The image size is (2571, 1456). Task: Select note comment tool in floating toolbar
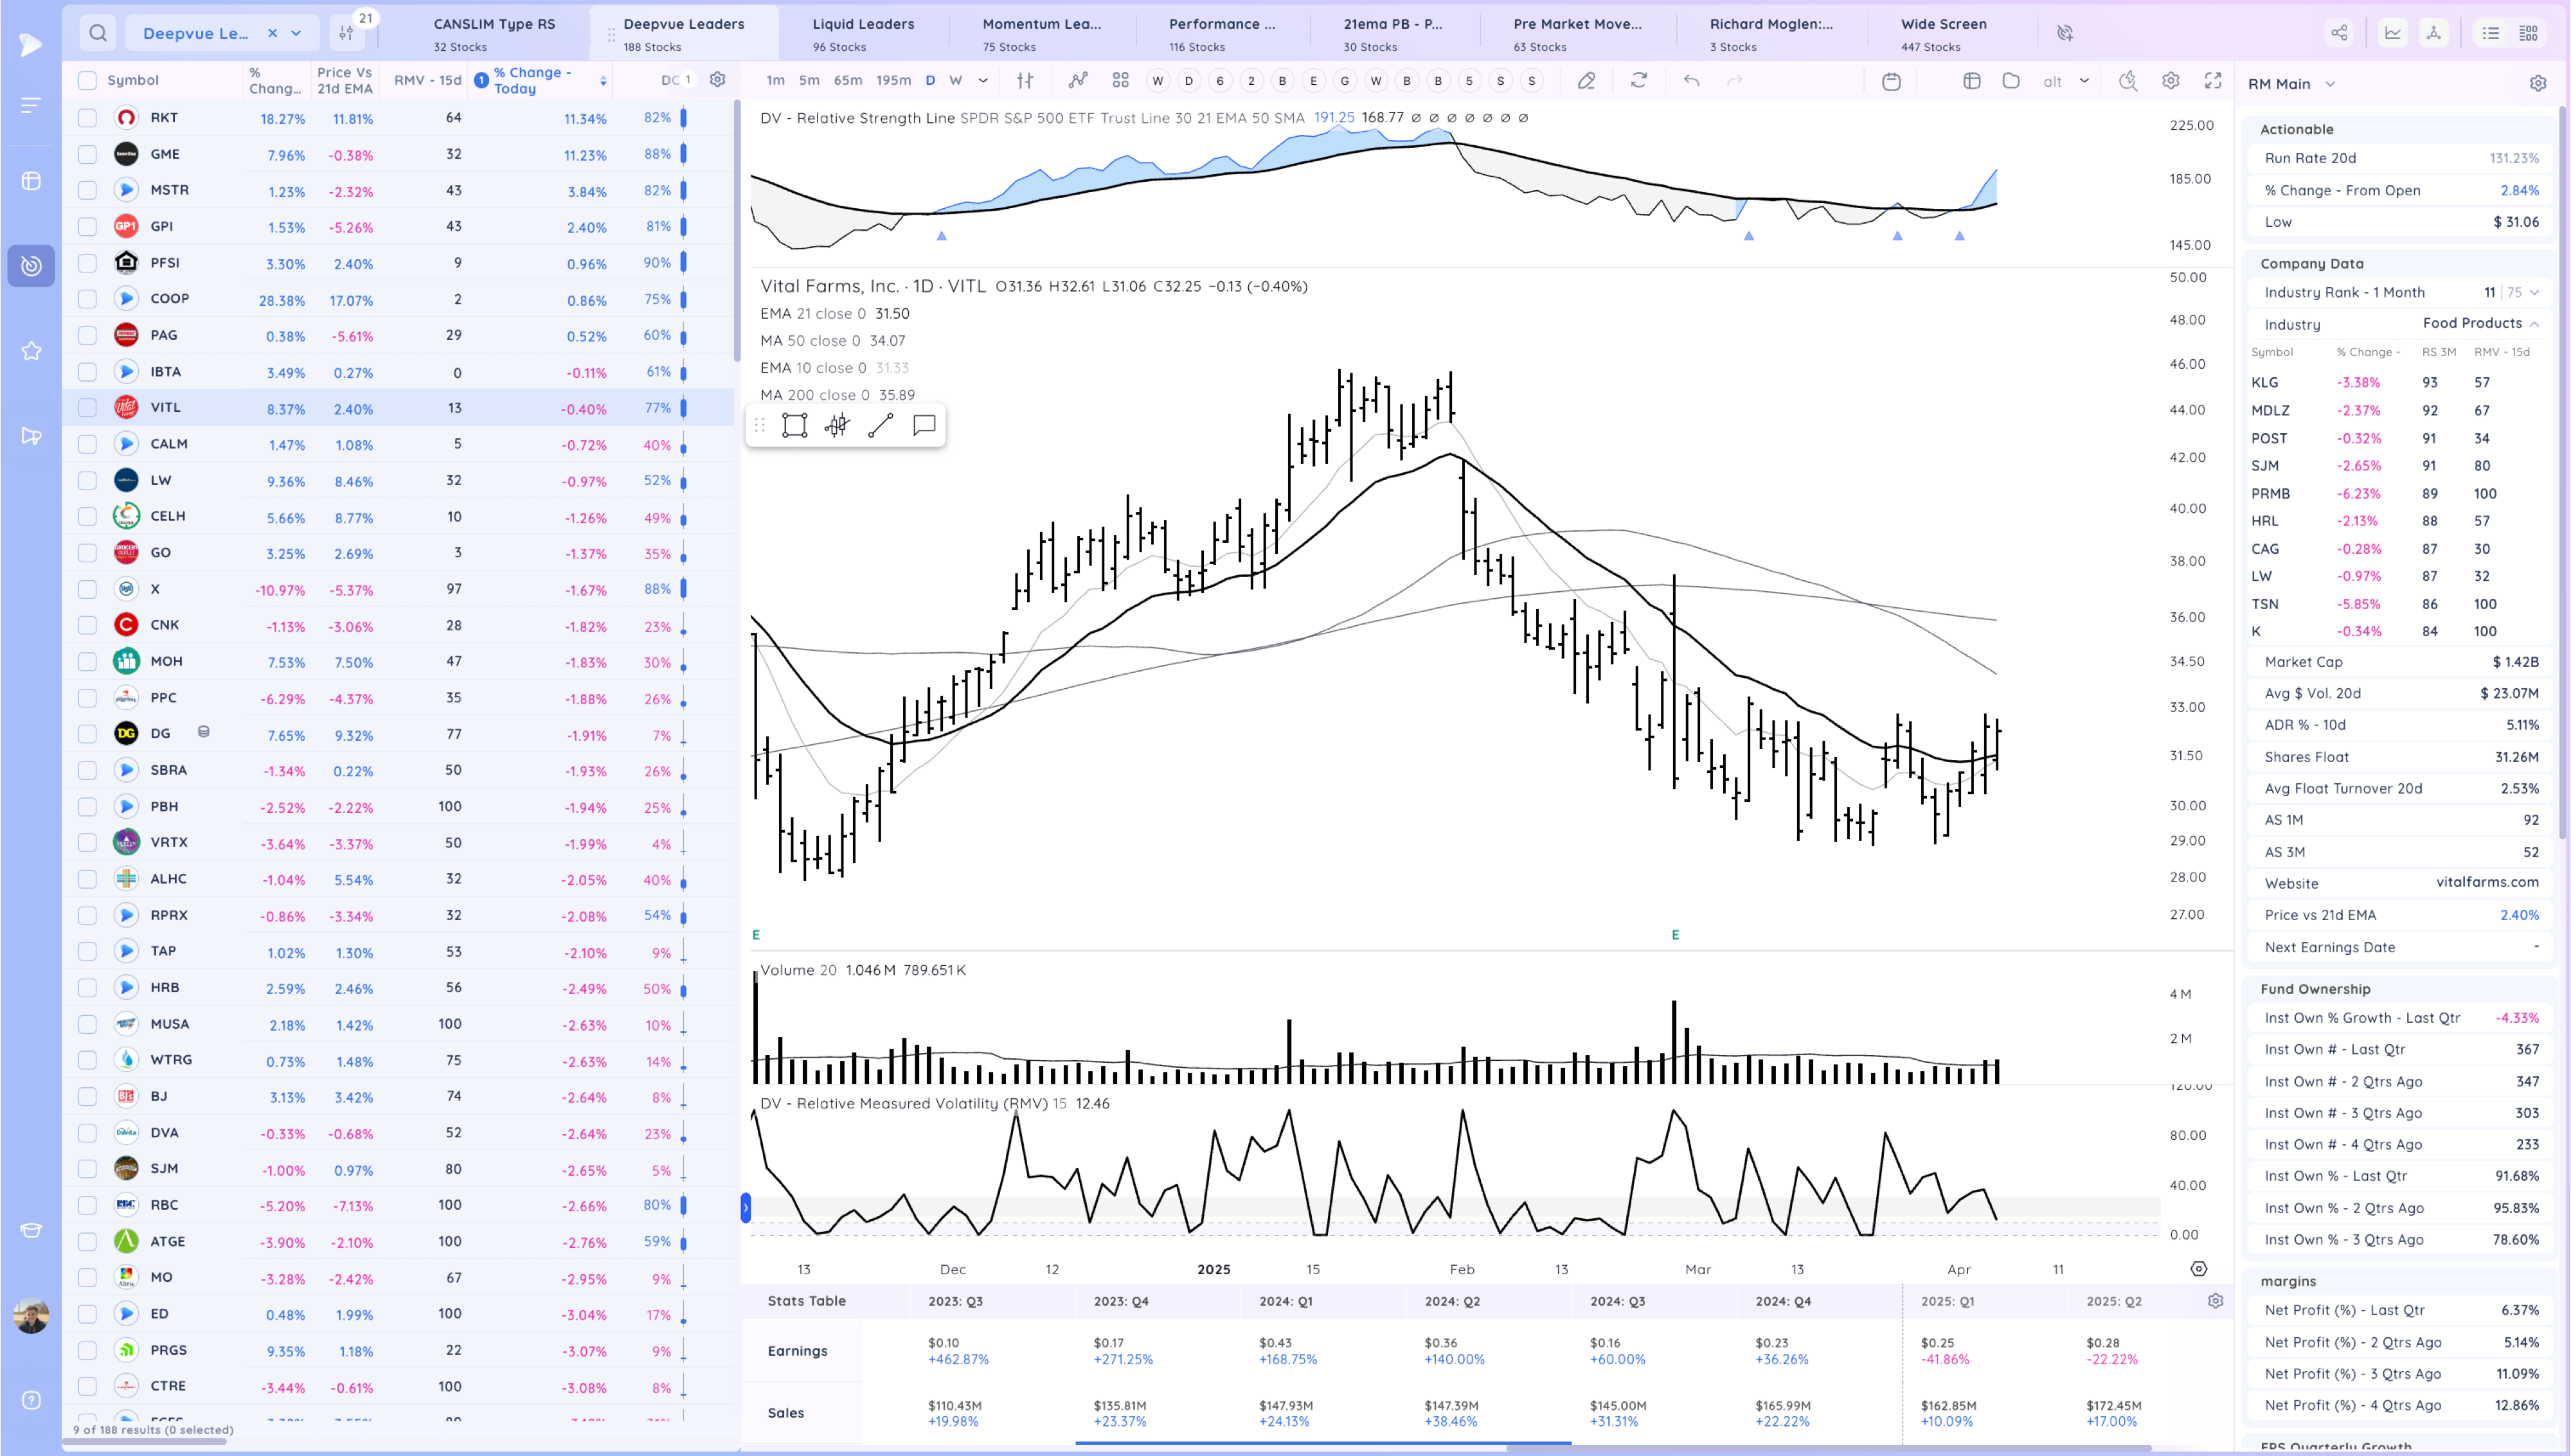924,426
